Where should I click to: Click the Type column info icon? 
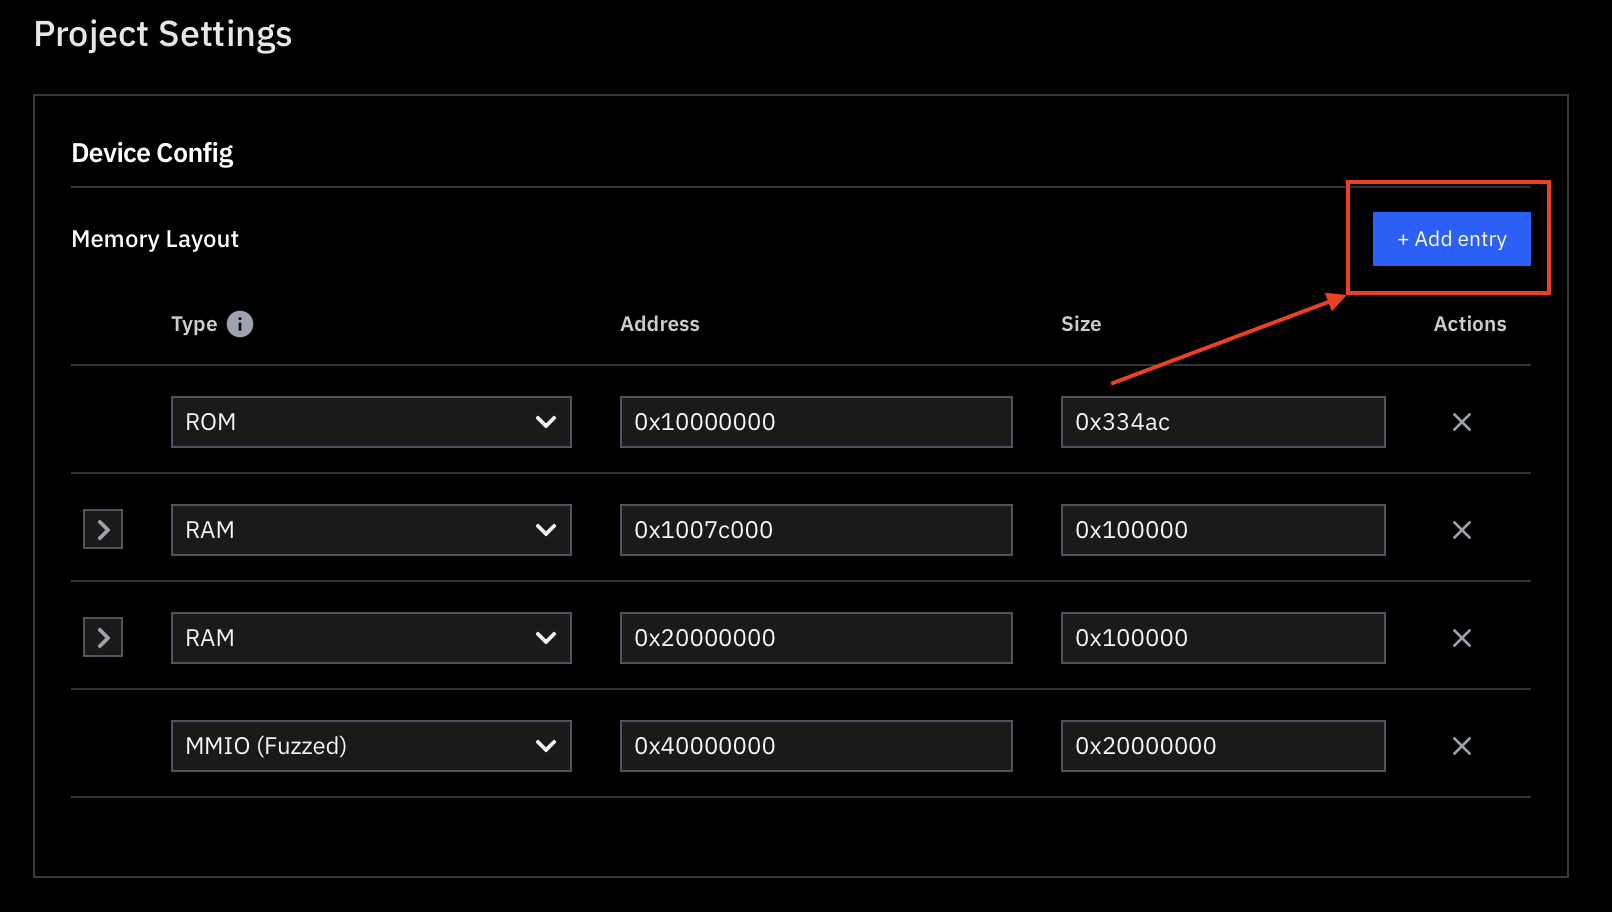click(x=240, y=323)
